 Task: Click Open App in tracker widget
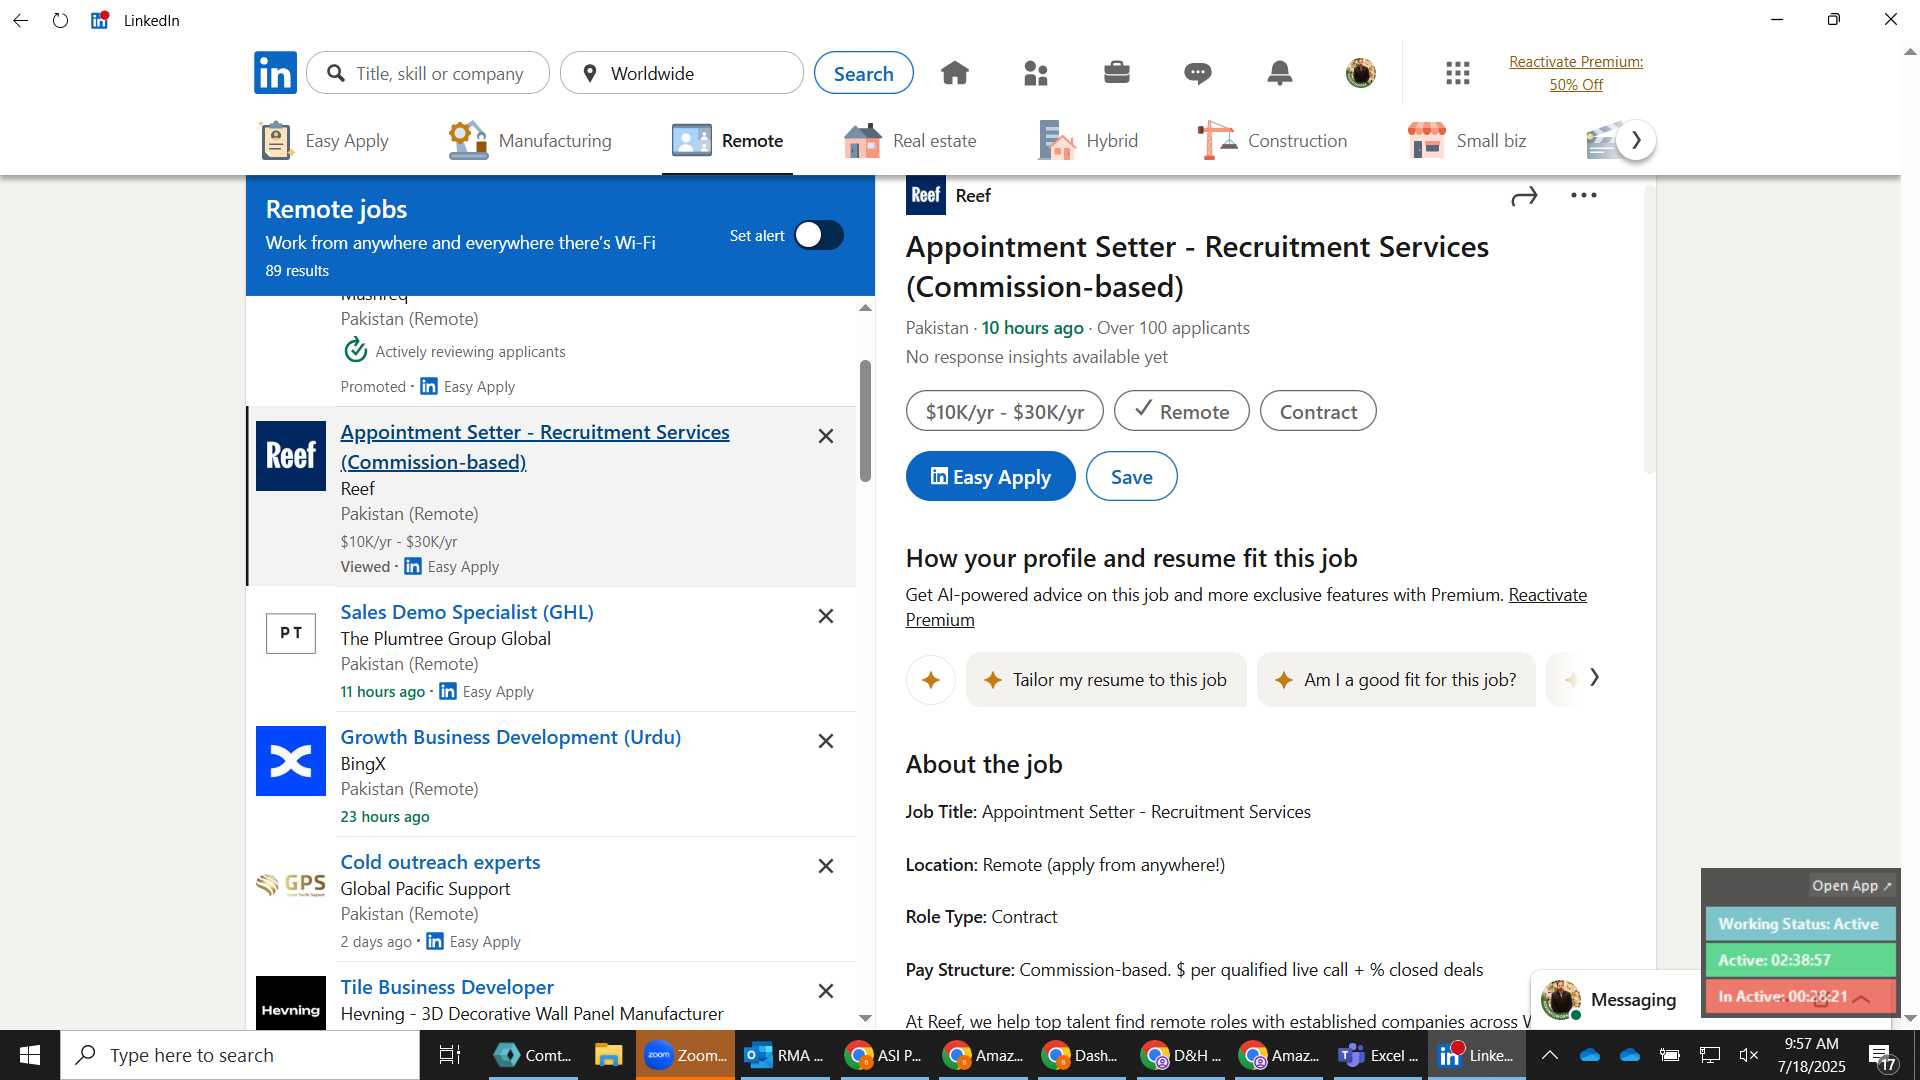coord(1851,886)
